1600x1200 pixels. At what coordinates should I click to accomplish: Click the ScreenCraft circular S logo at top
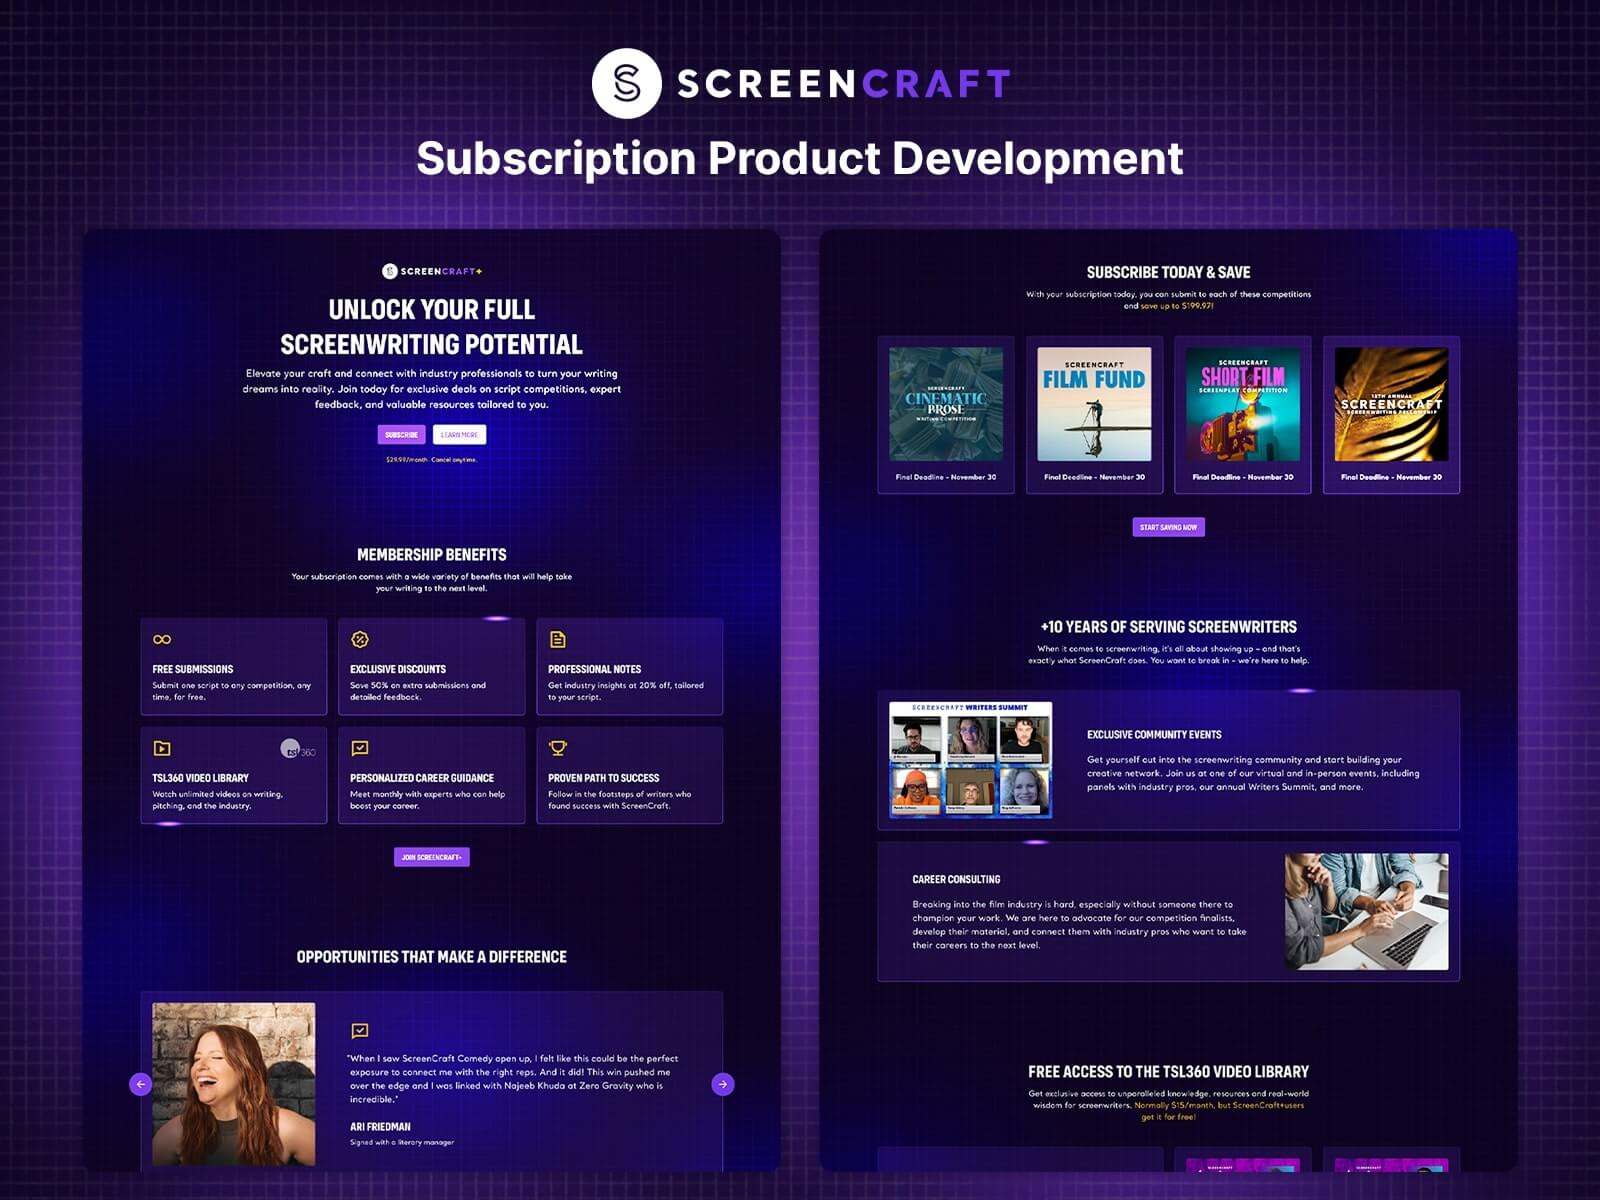point(626,84)
